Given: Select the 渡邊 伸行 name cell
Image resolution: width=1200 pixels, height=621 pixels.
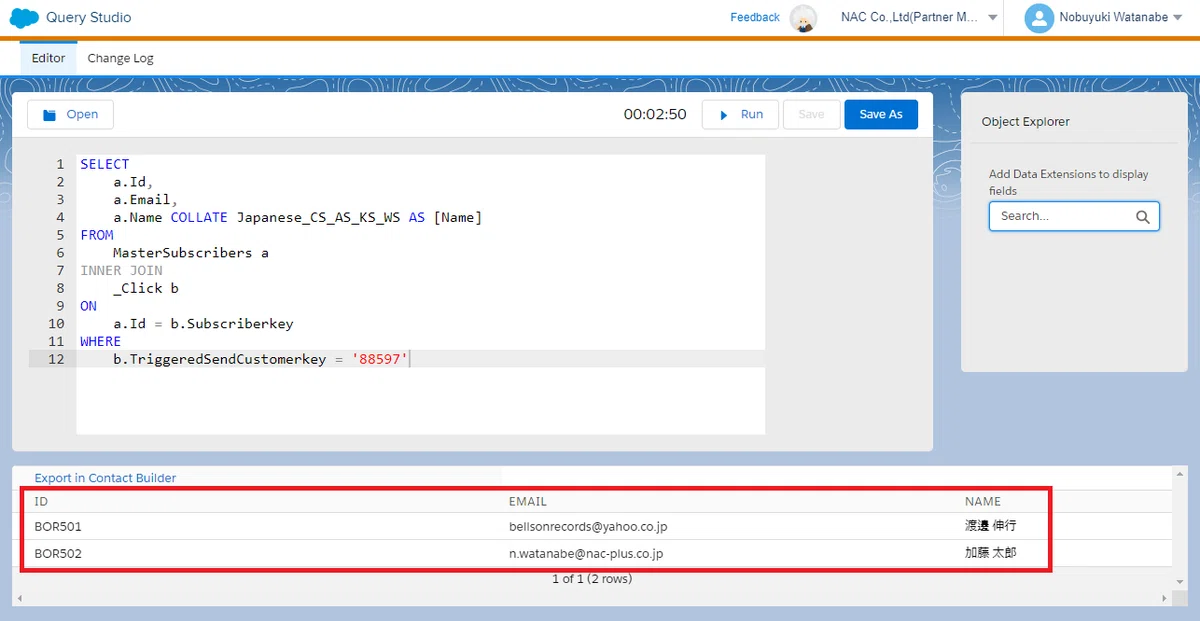Looking at the screenshot, I should 991,525.
